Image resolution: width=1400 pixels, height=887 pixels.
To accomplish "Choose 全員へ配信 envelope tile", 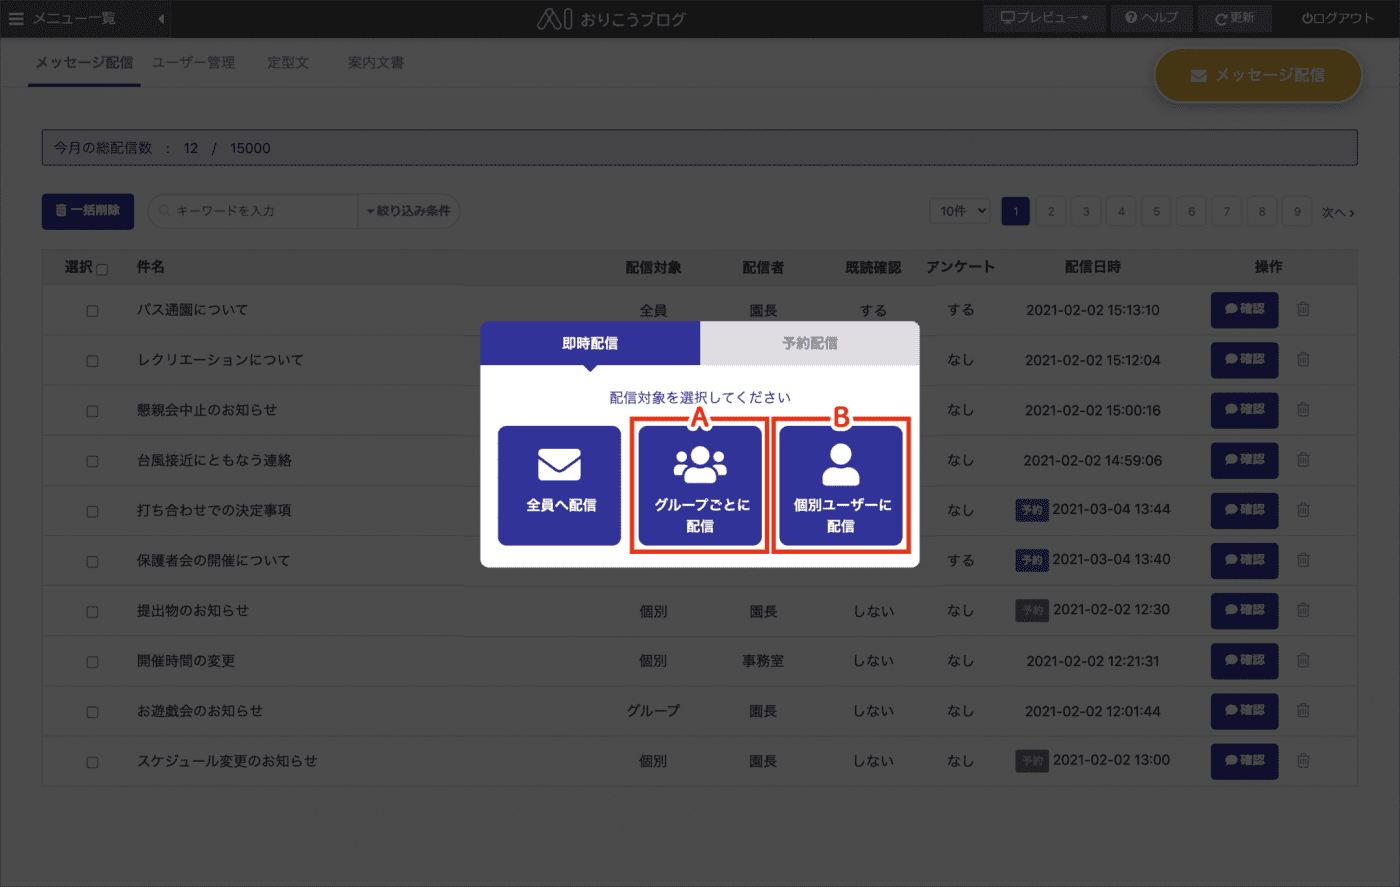I will tap(560, 486).
